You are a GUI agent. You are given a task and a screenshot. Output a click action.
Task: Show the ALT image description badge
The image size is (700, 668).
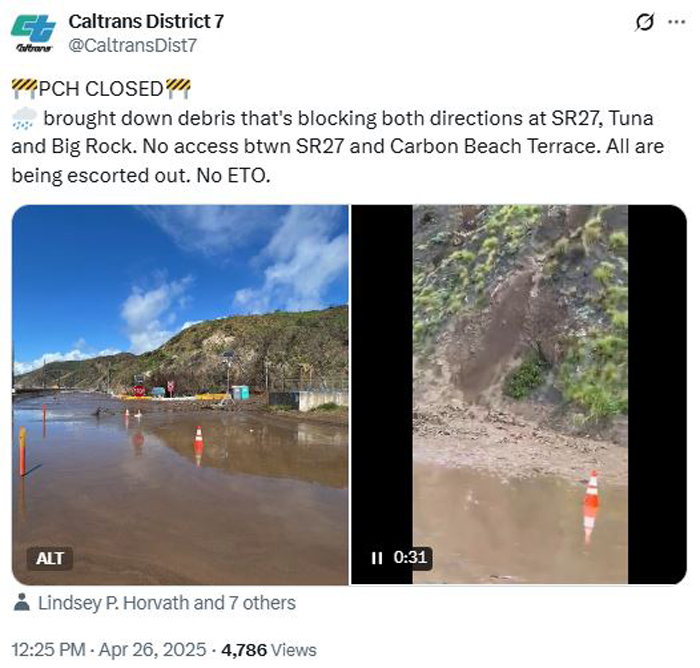[50, 558]
